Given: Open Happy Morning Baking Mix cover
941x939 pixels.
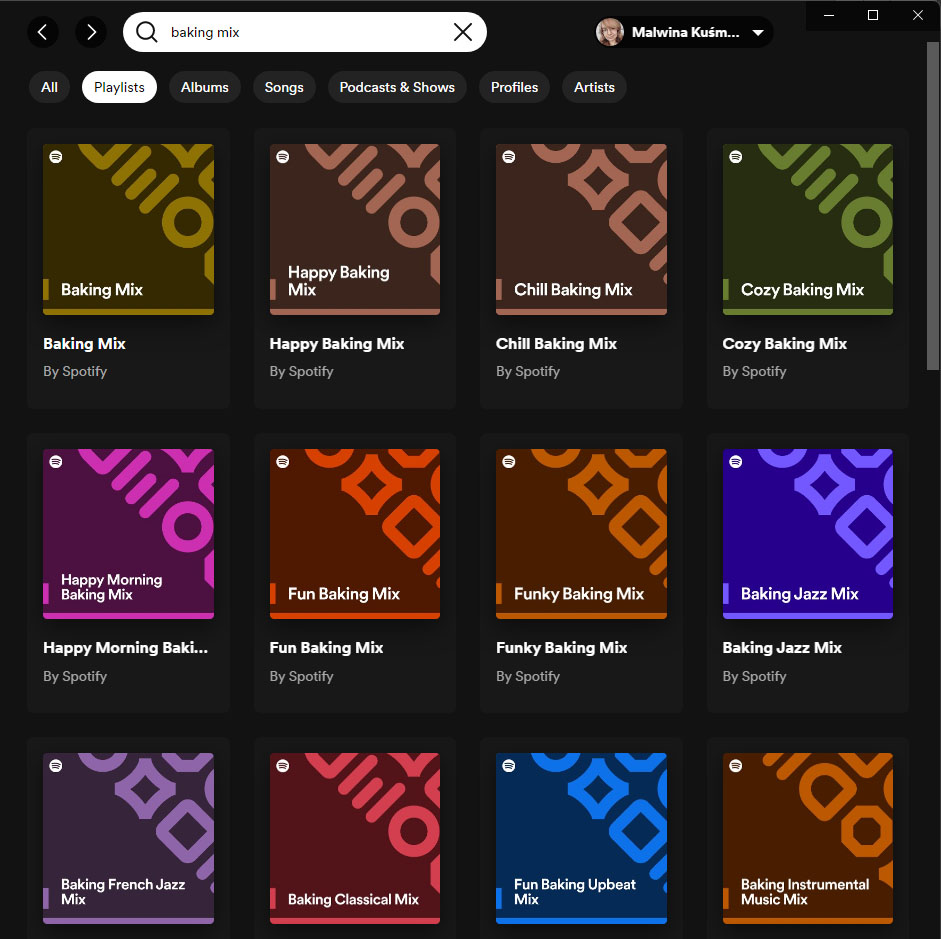Looking at the screenshot, I should tap(128, 534).
